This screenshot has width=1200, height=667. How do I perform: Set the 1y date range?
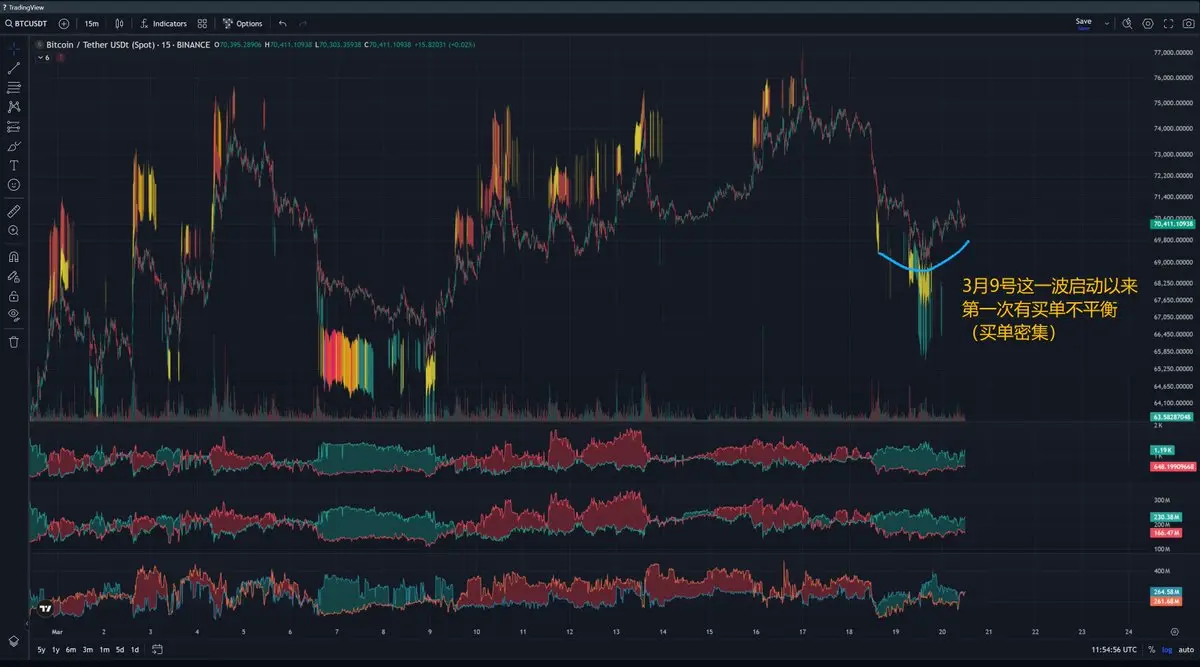[56, 649]
